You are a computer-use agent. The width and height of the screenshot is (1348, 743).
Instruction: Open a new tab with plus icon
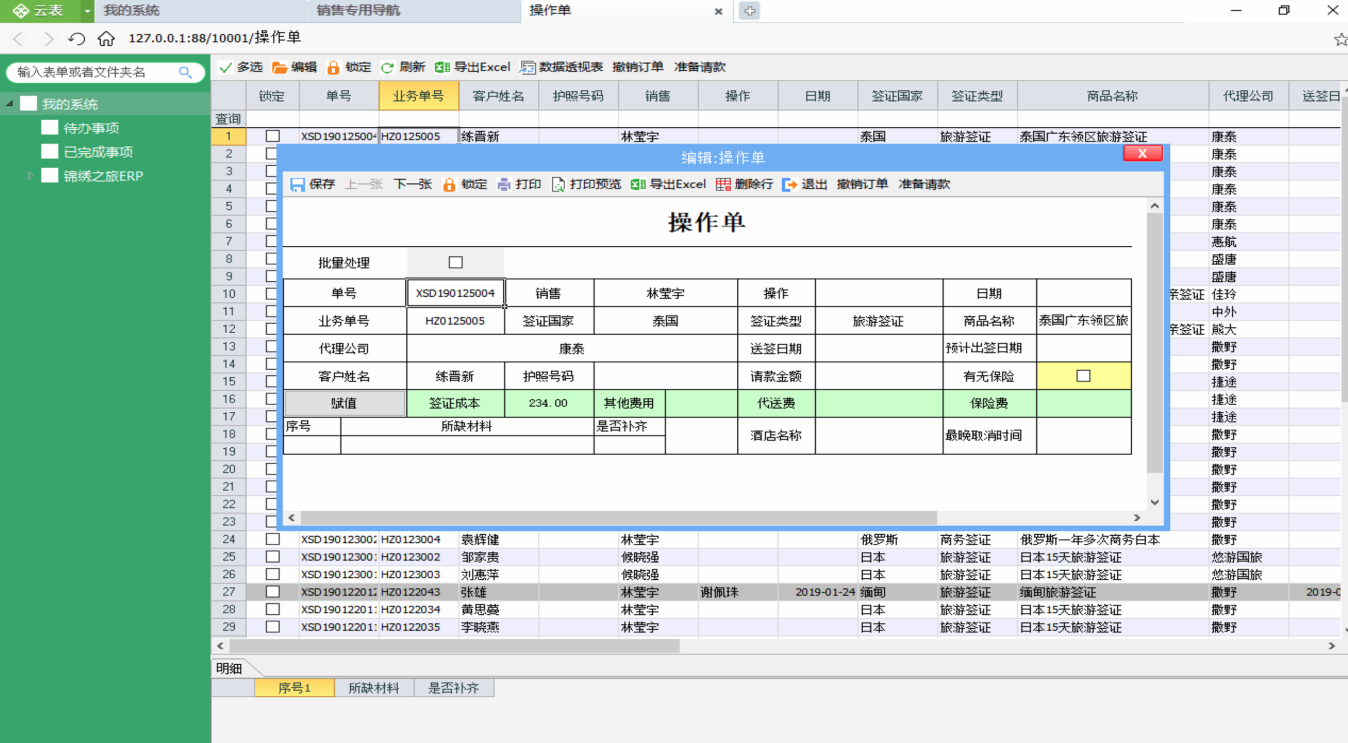(749, 11)
